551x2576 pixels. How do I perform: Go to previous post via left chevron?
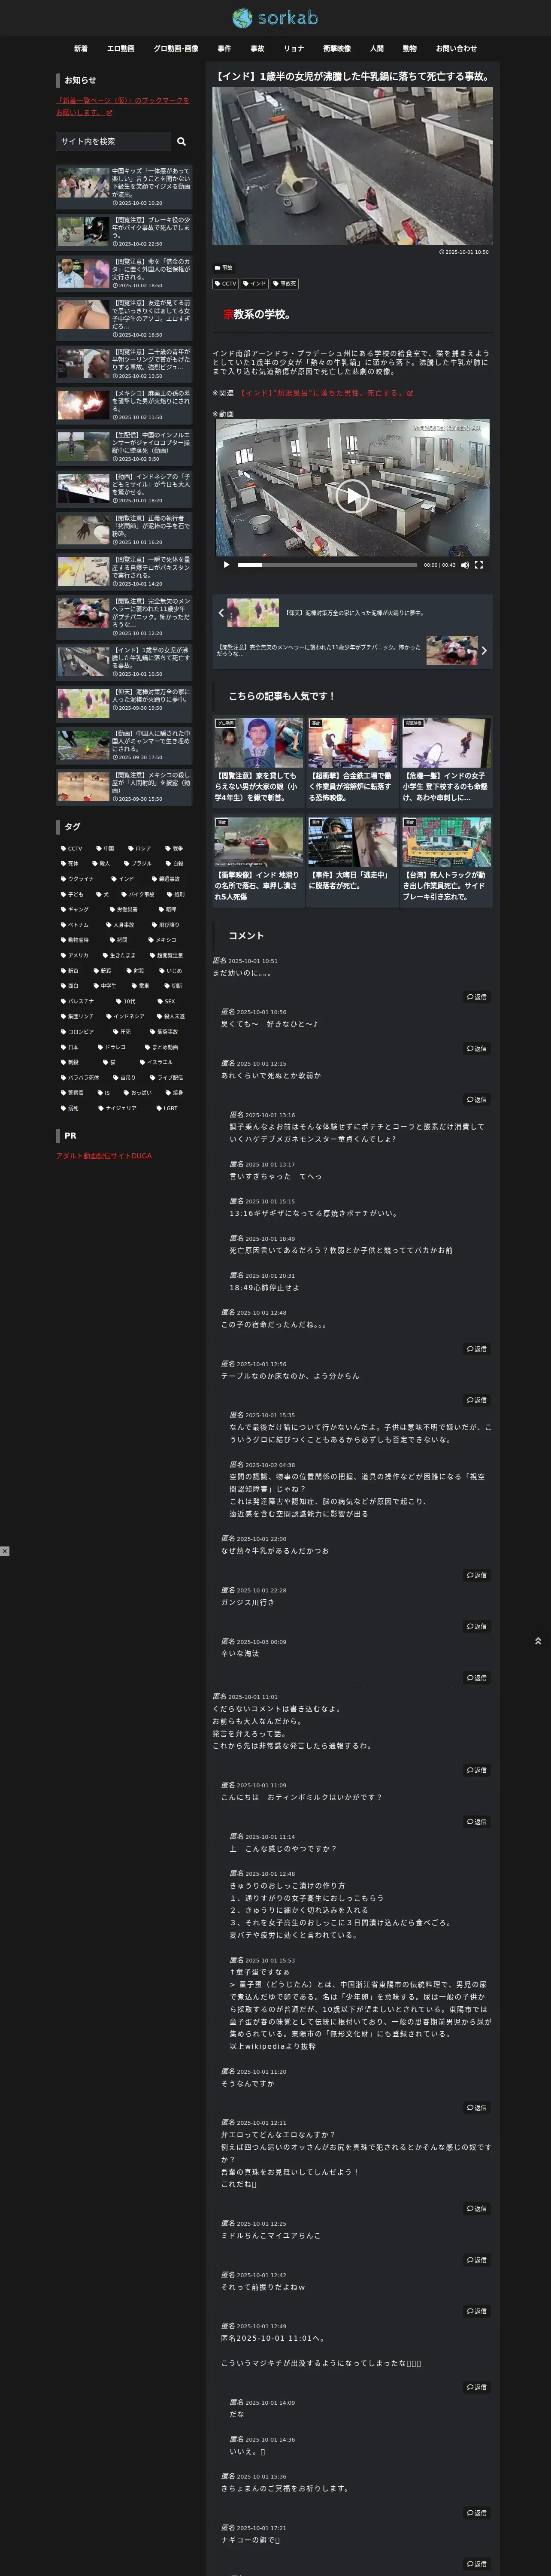click(221, 613)
